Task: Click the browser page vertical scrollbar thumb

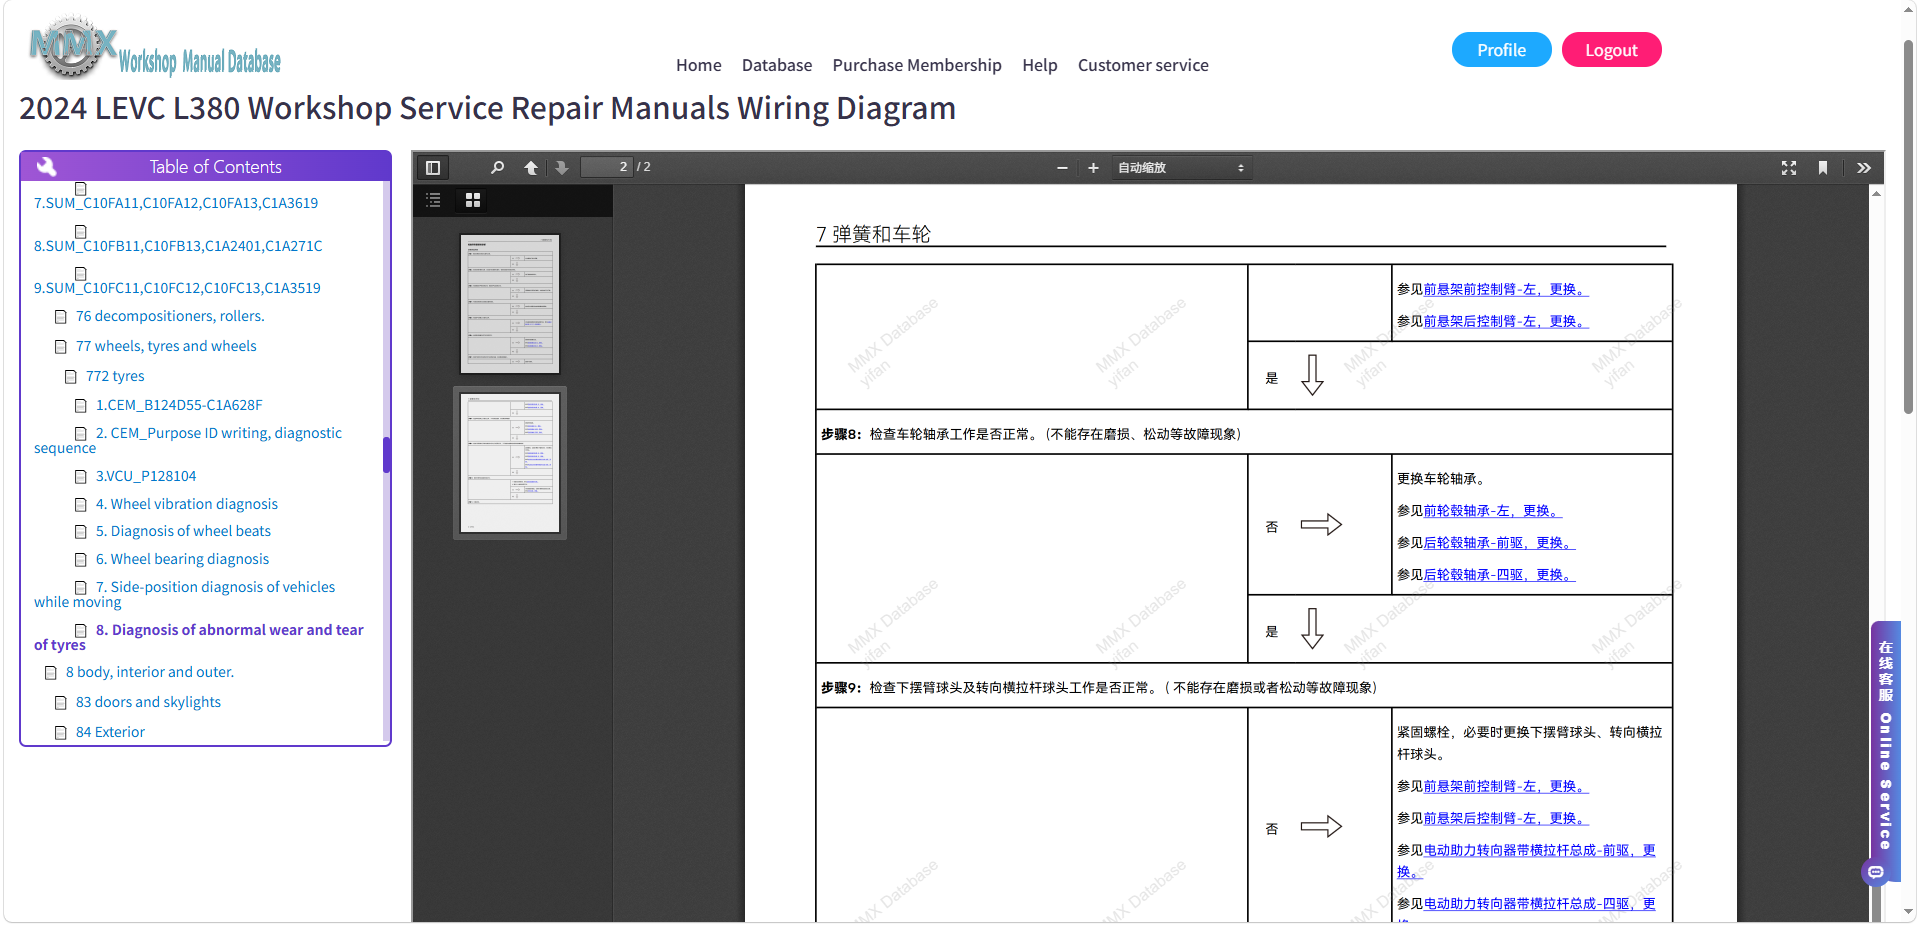Action: point(1908,225)
